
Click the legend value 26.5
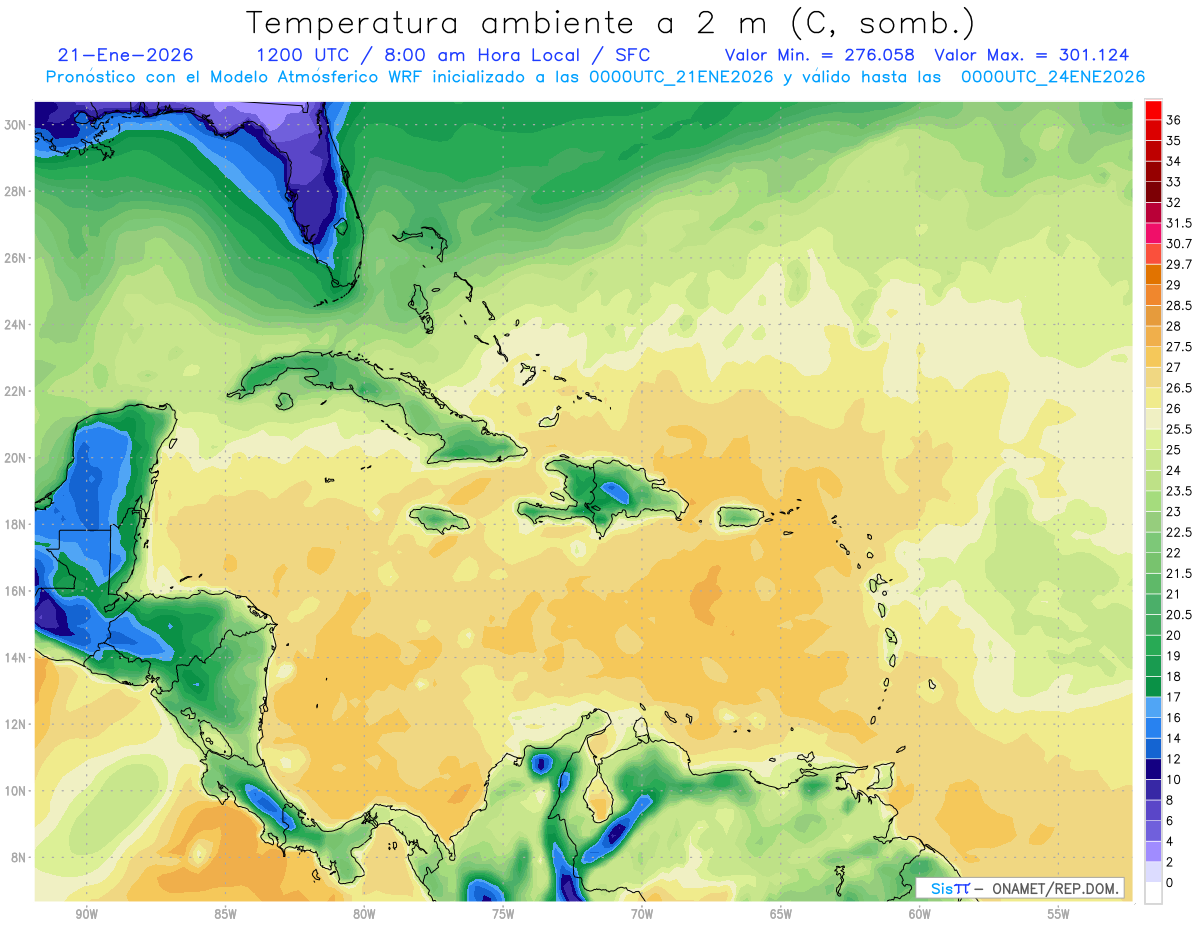1179,388
